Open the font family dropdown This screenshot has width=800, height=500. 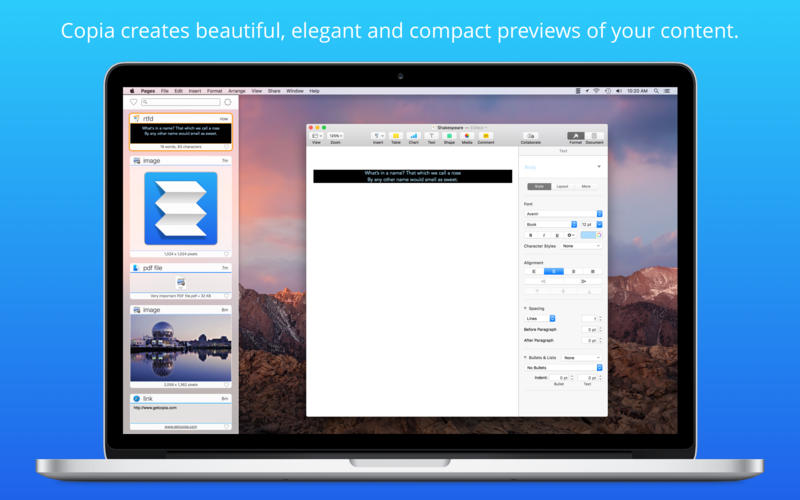coord(564,213)
